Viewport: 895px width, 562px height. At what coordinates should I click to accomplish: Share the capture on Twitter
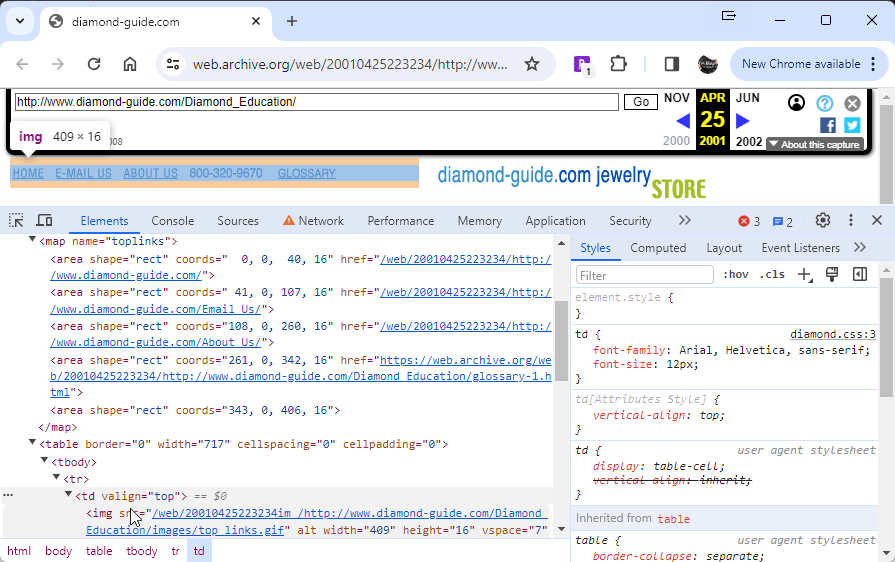[852, 125]
